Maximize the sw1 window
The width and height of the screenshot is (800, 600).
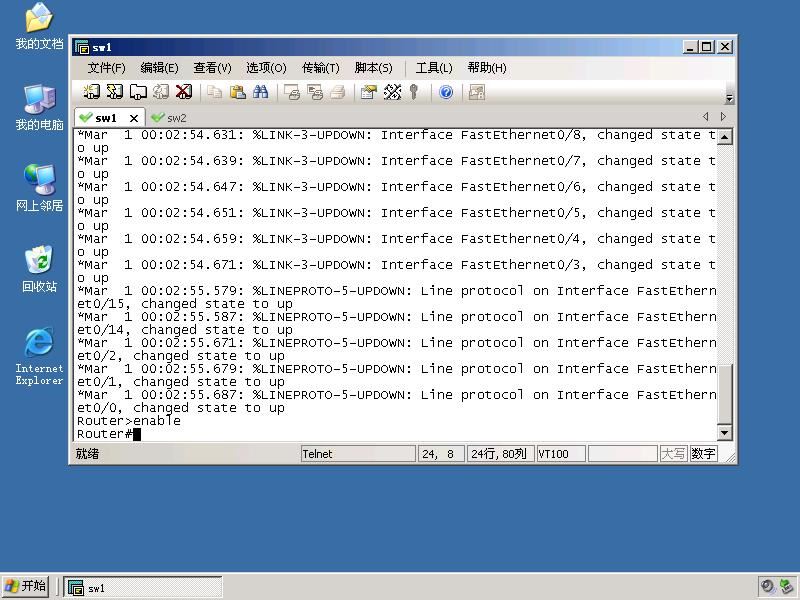coord(707,47)
